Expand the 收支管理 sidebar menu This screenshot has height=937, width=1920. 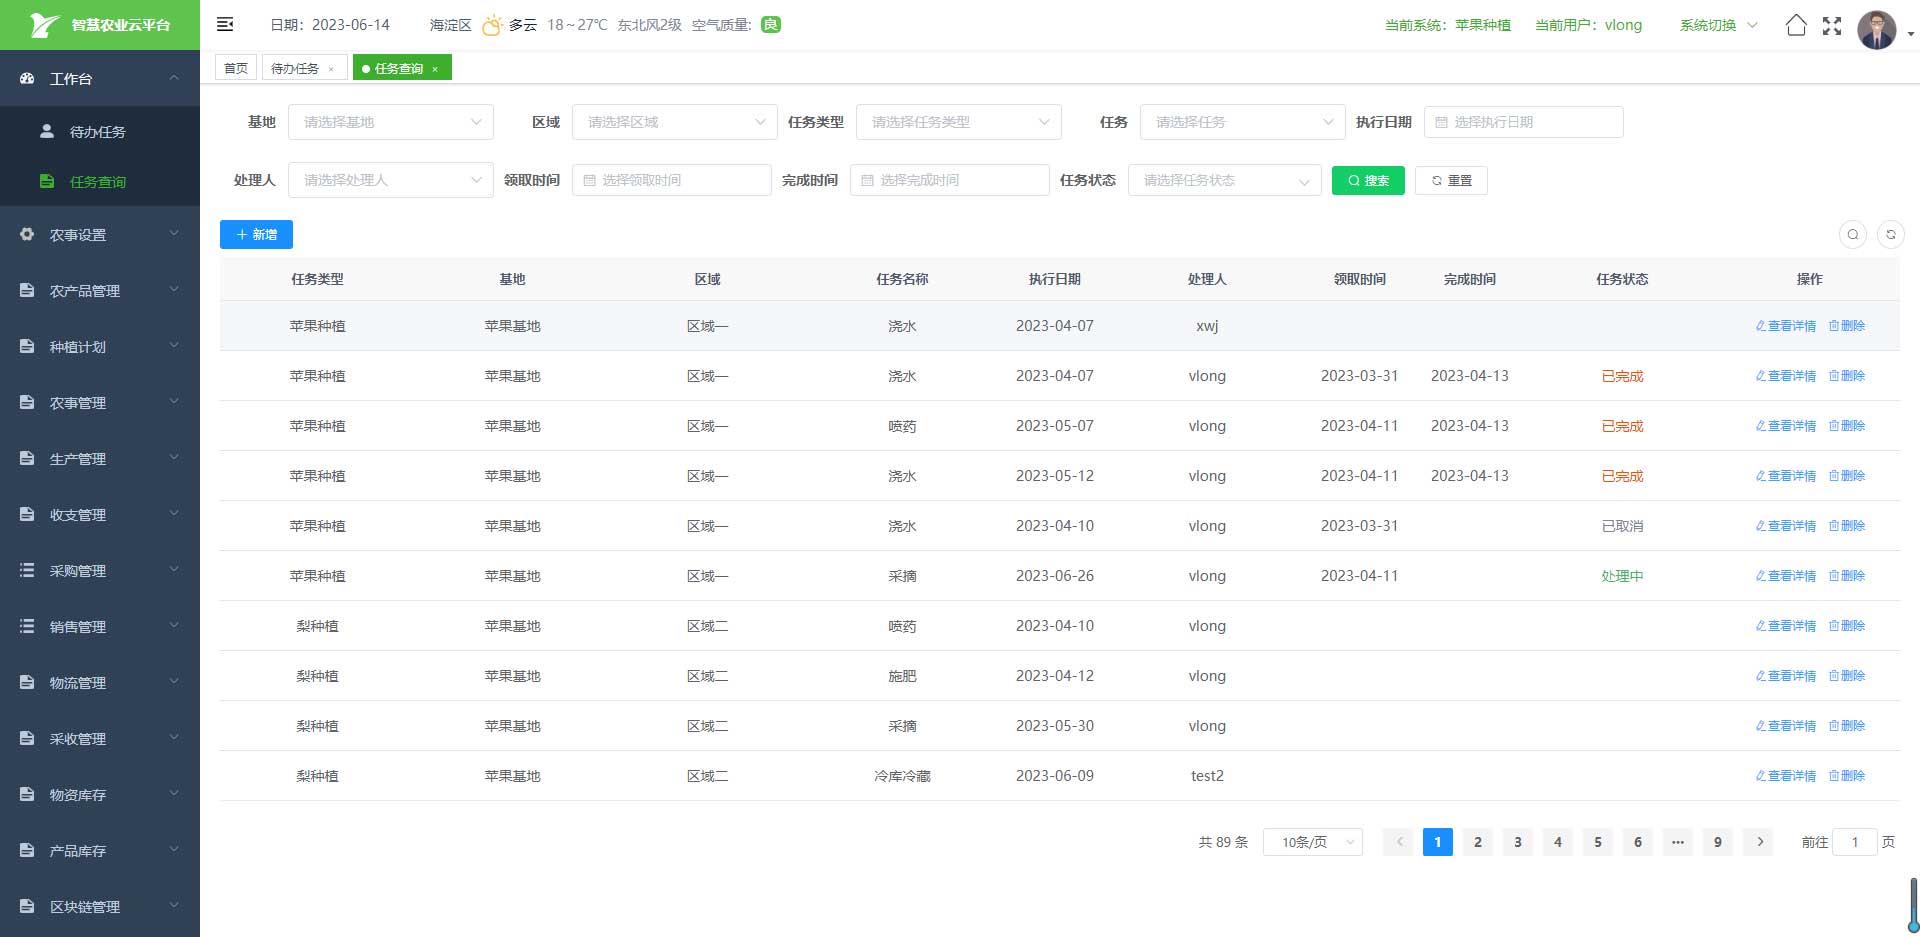100,514
